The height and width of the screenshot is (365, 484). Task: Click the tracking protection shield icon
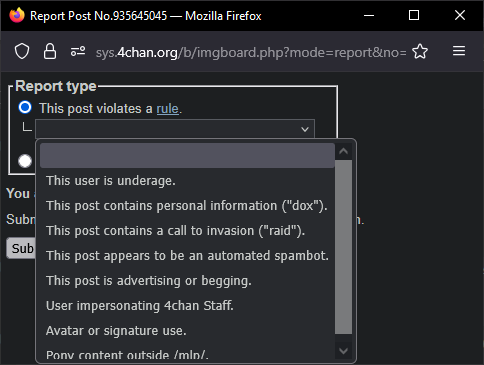(x=22, y=52)
